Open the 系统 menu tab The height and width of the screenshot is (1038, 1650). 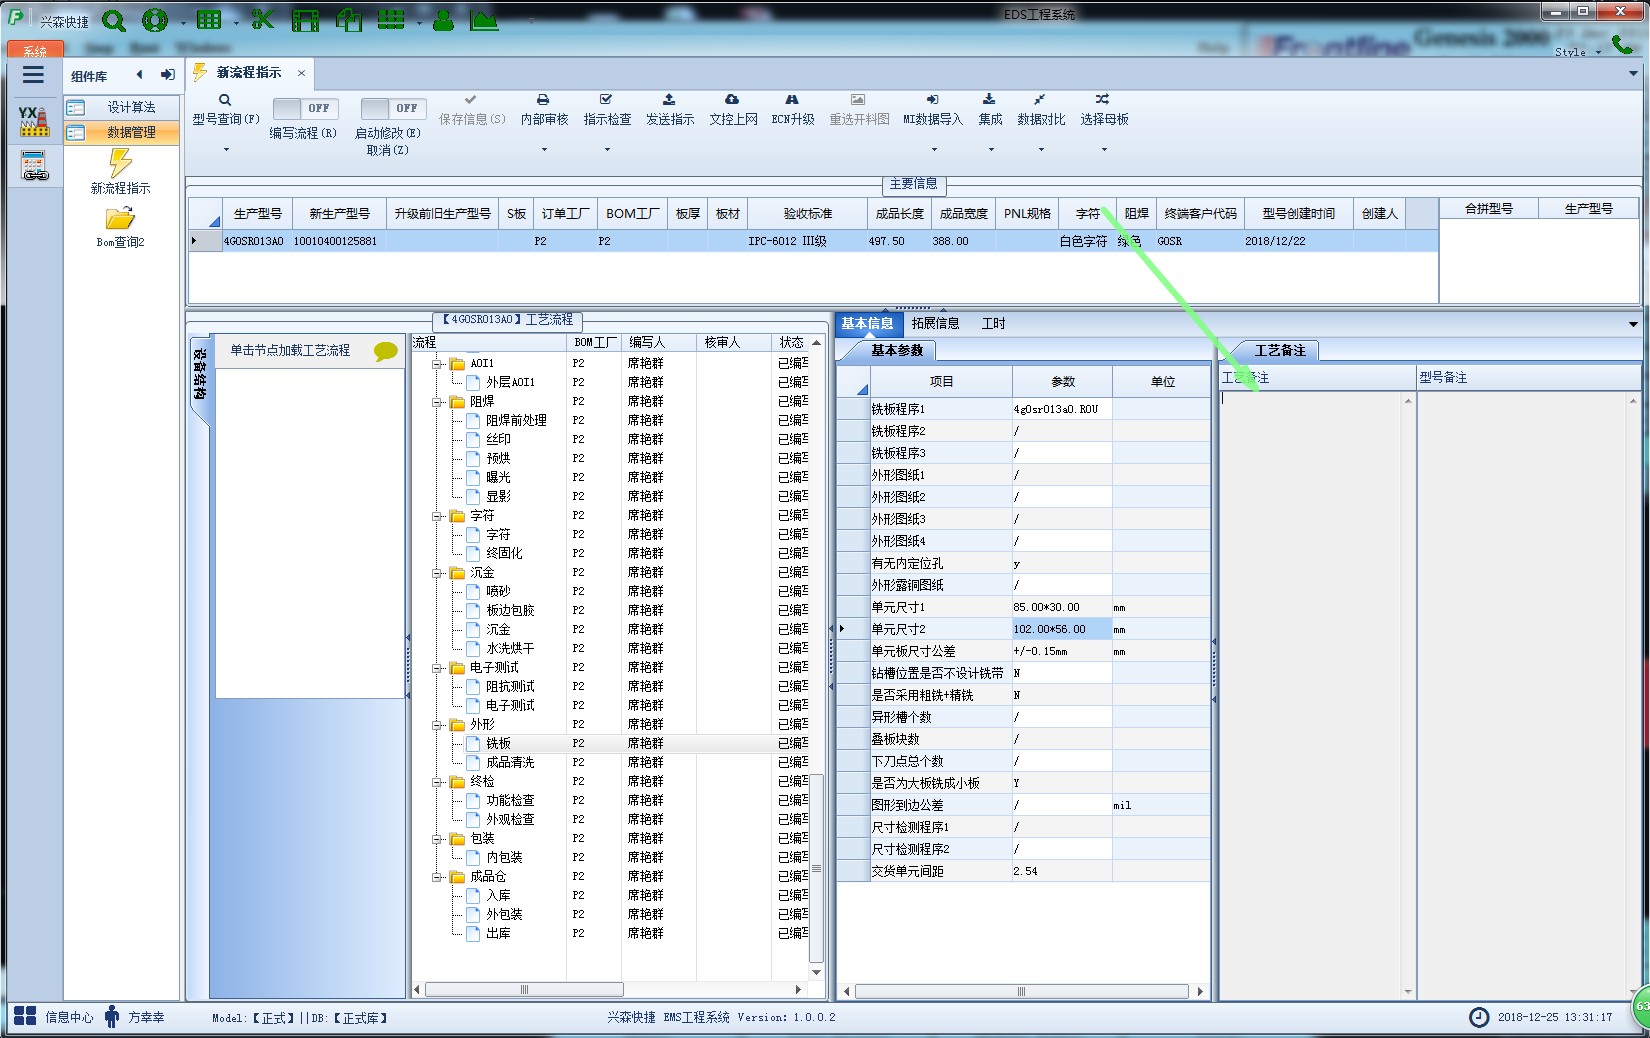coord(35,50)
